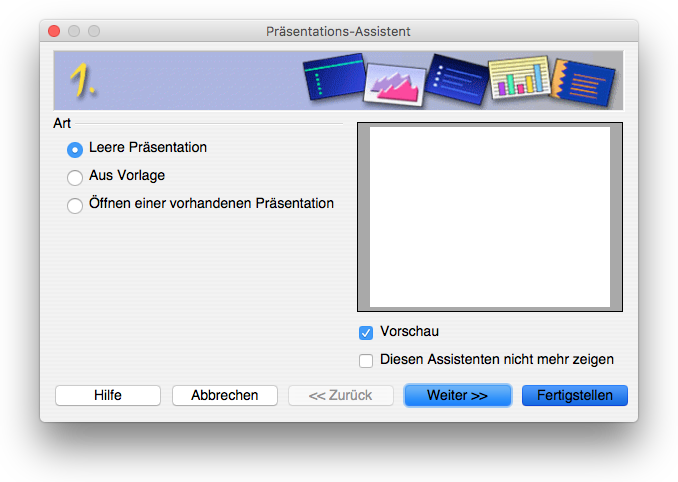Open help with the Hilfe button
The height and width of the screenshot is (482, 678).
(x=108, y=395)
